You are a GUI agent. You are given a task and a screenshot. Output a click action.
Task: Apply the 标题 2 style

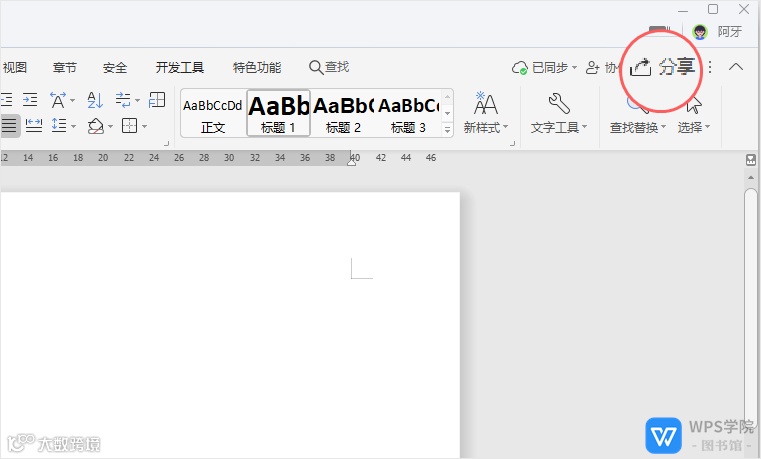tap(343, 113)
